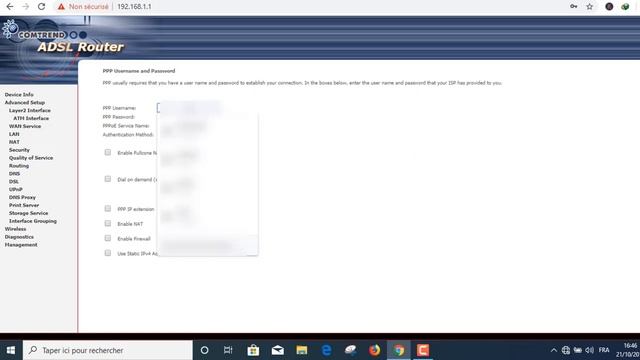This screenshot has height=360, width=640.
Task: Show hidden system tray icons
Action: click(553, 350)
